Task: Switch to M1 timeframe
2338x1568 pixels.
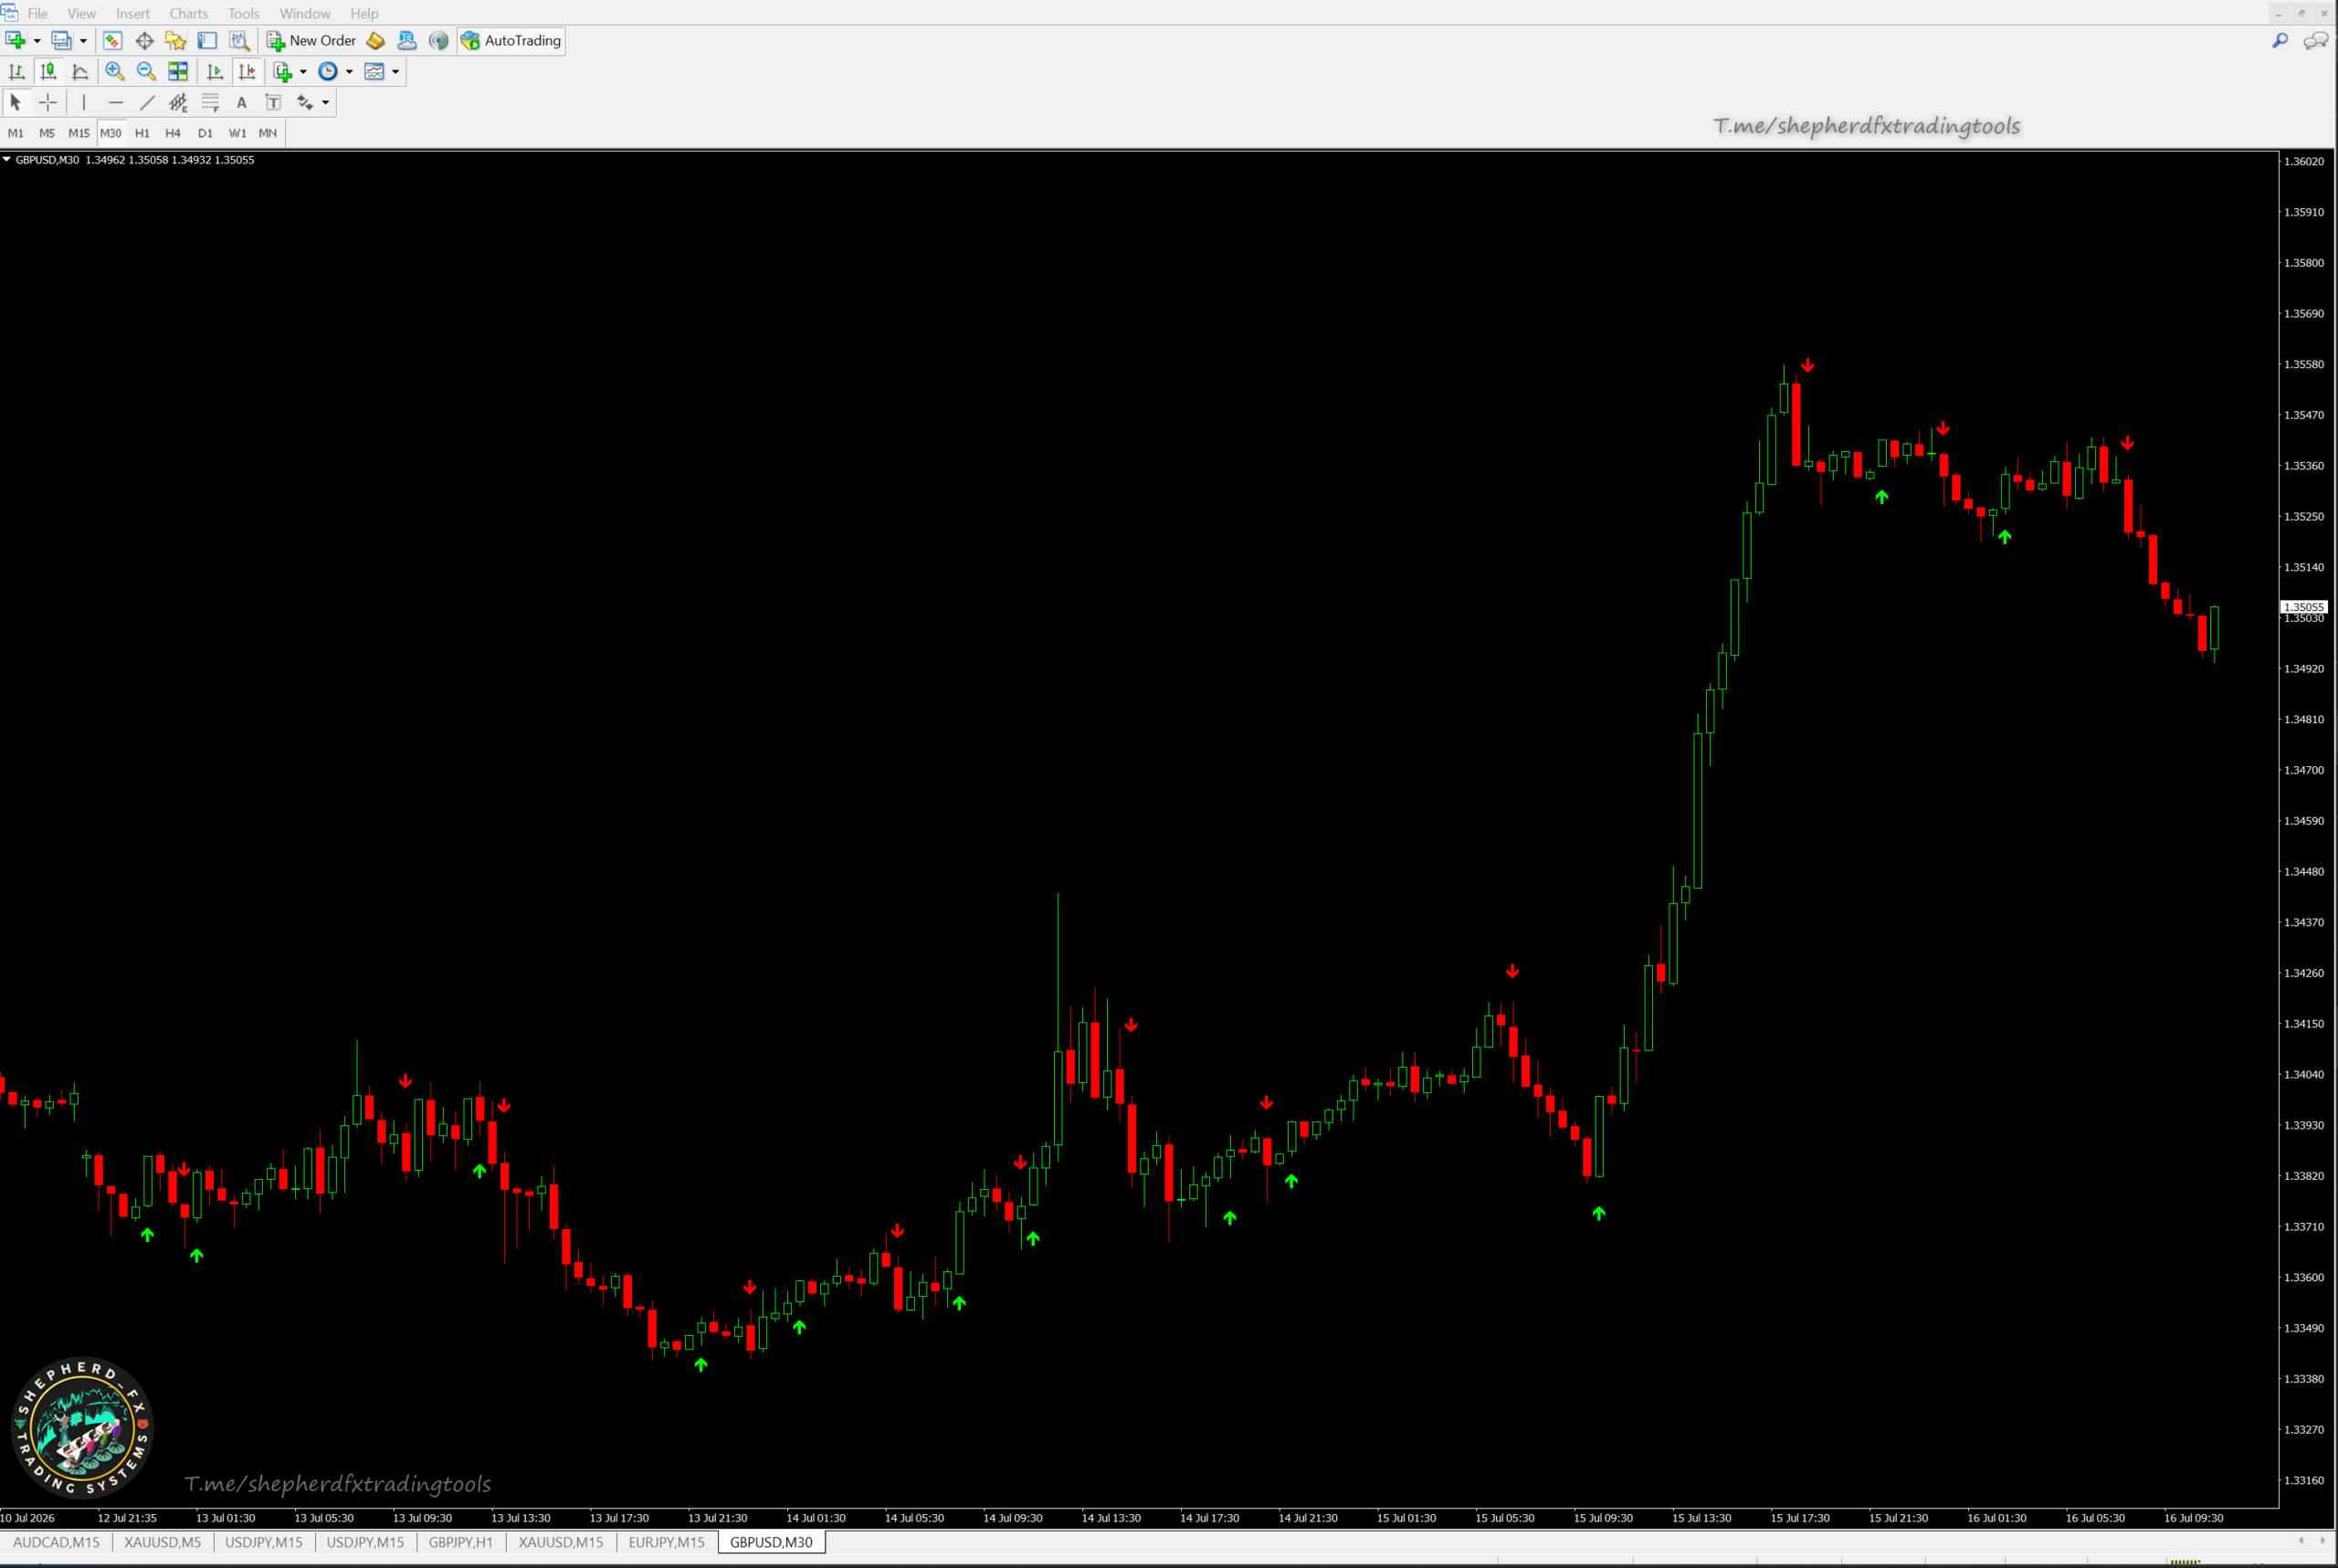Action: tap(16, 133)
